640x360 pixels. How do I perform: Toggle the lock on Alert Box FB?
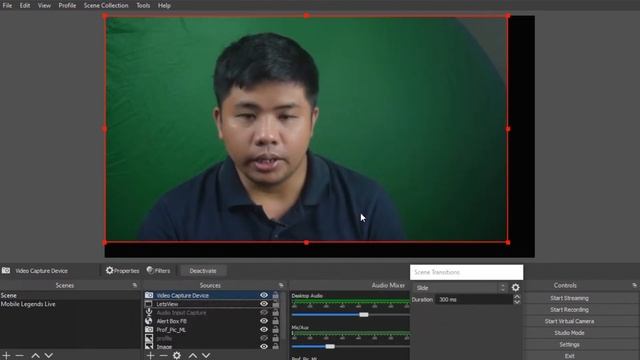tap(276, 321)
